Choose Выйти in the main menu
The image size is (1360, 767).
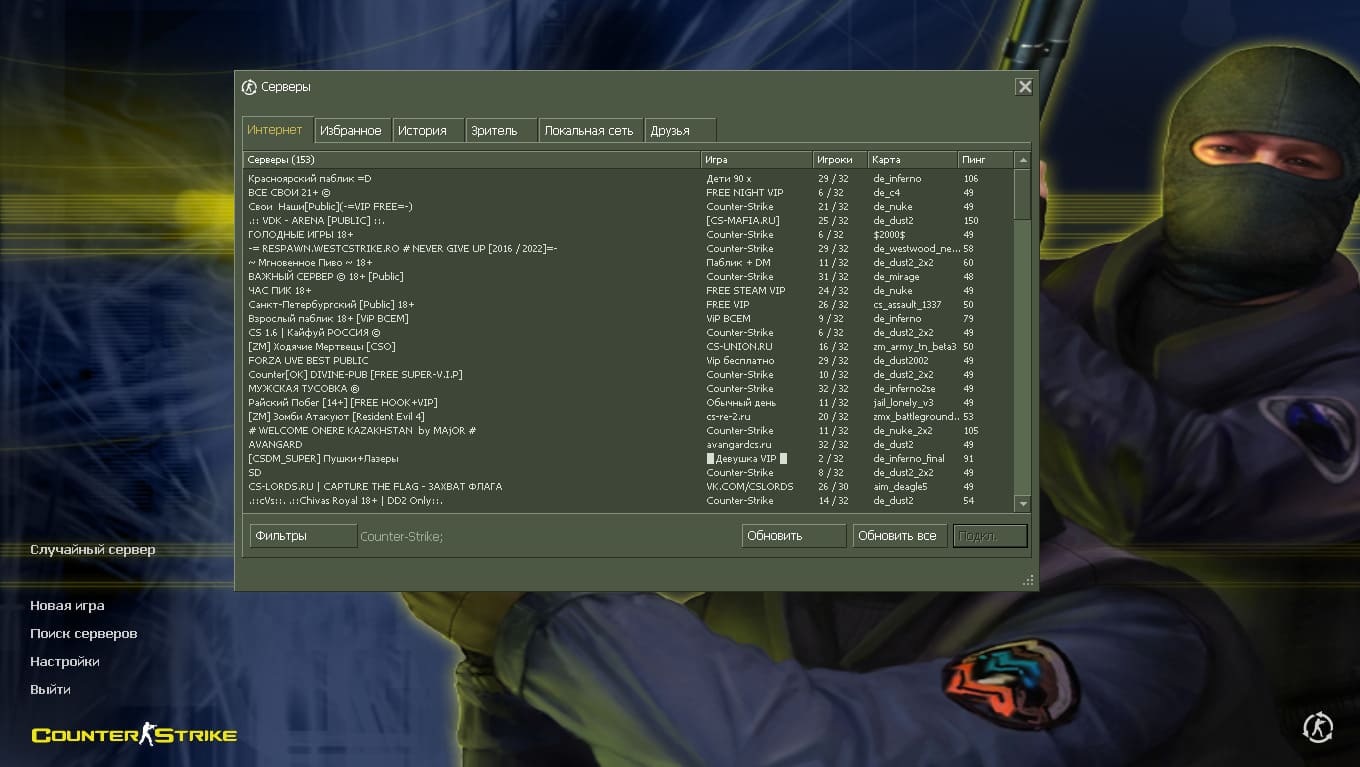tap(50, 690)
